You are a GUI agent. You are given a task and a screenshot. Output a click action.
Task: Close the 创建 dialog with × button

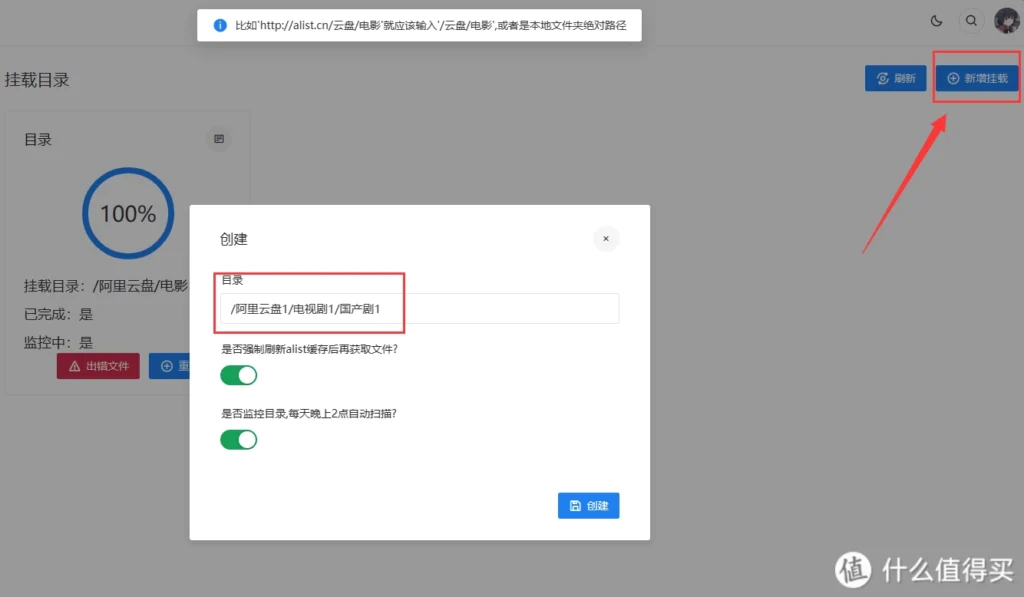[606, 239]
